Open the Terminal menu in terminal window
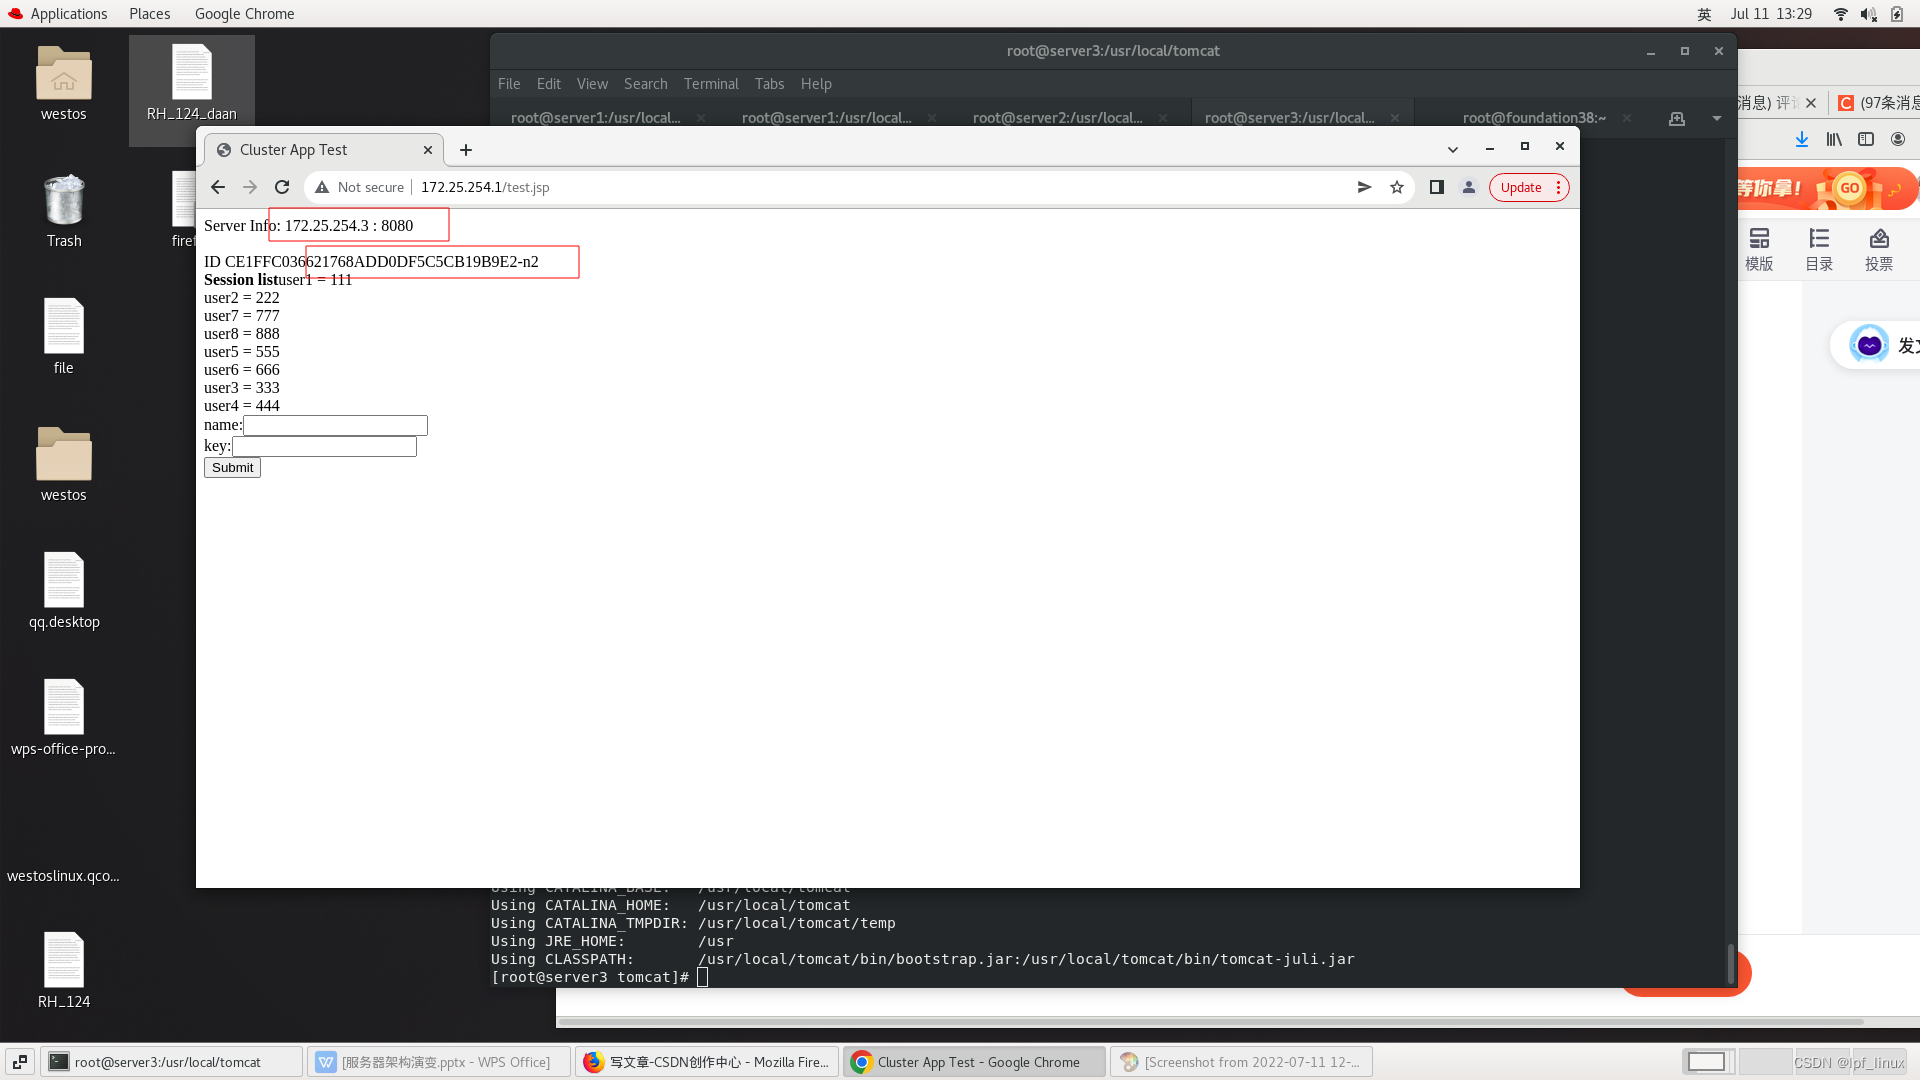Image resolution: width=1920 pixels, height=1080 pixels. [711, 84]
